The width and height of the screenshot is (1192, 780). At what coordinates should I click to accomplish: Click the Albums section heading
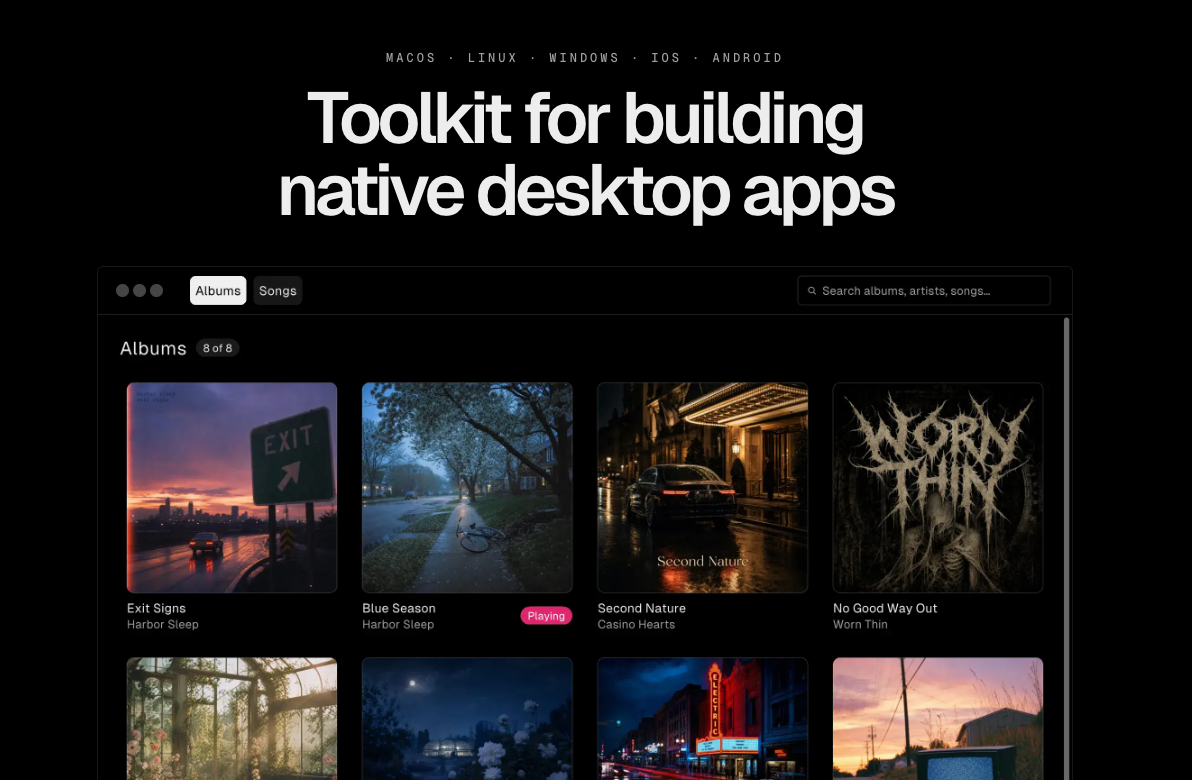pos(153,348)
